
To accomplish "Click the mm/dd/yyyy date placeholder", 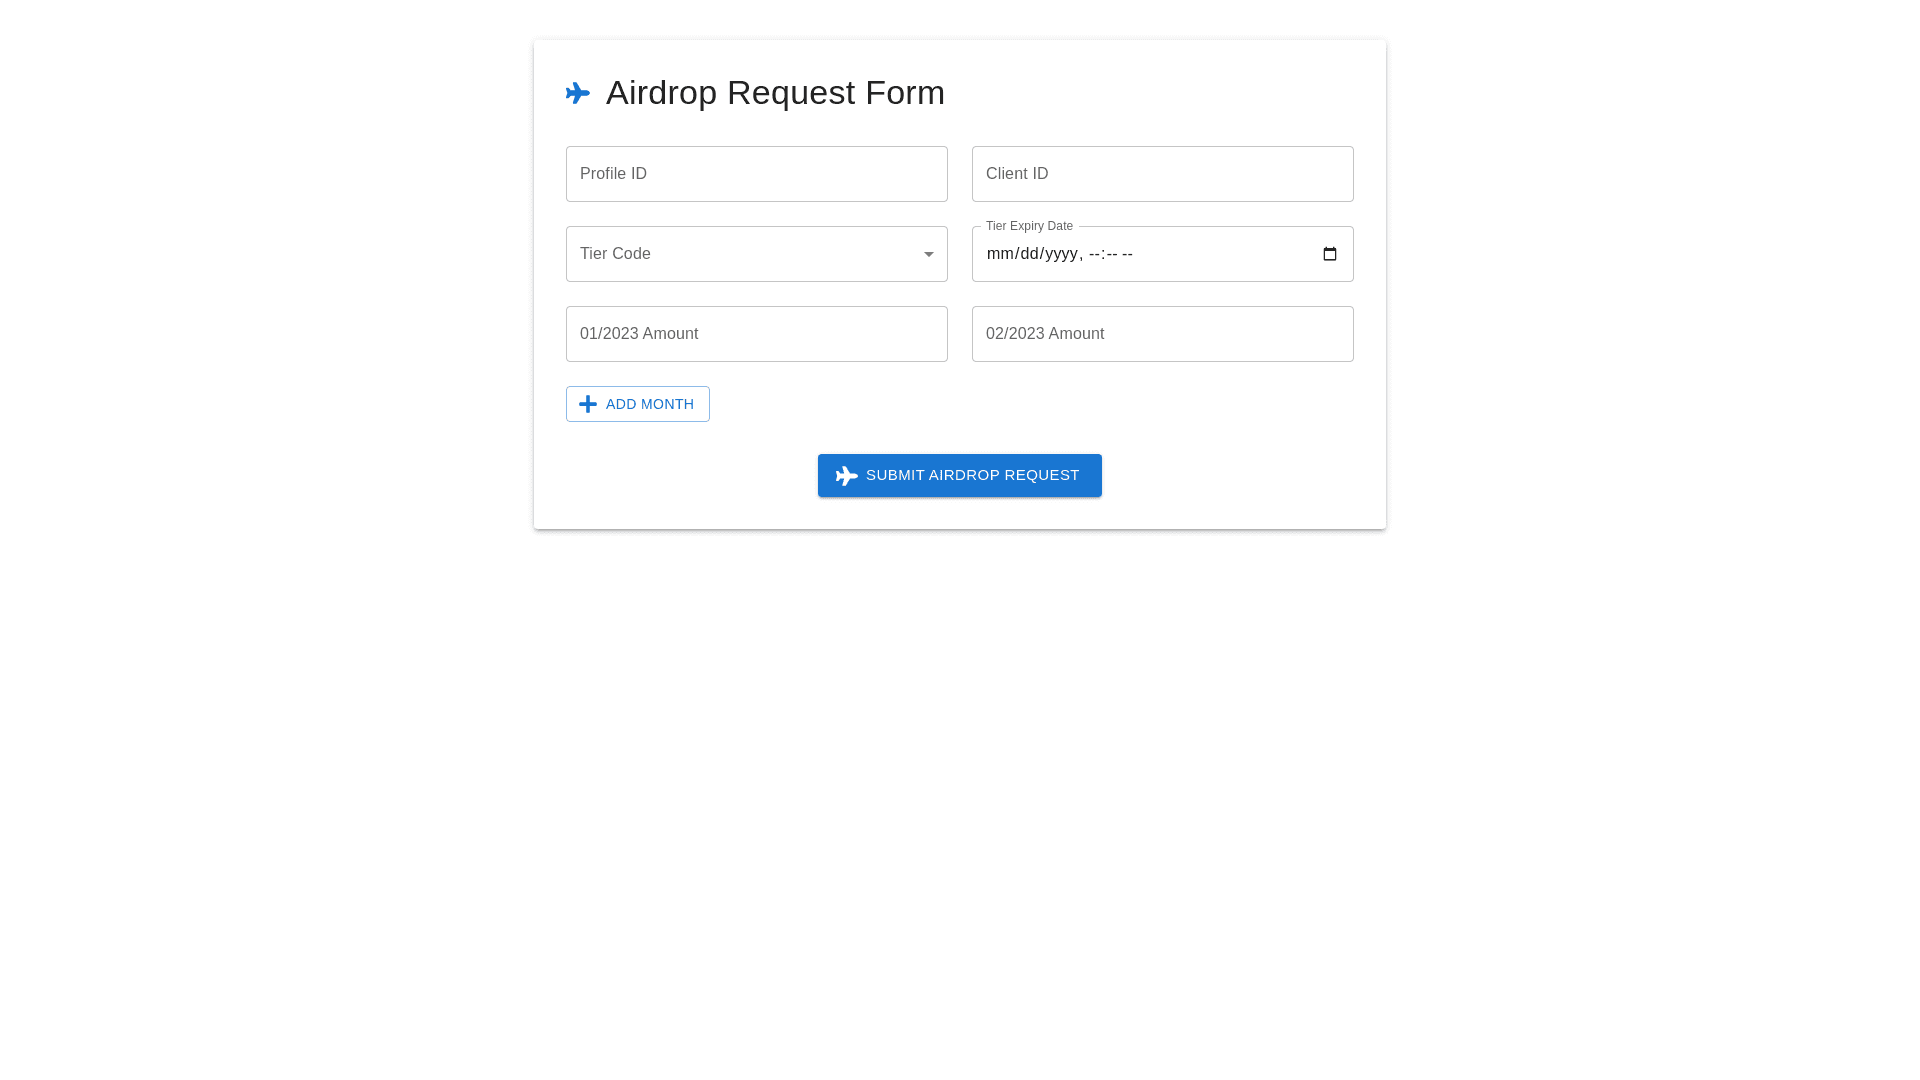I will click(x=1032, y=254).
